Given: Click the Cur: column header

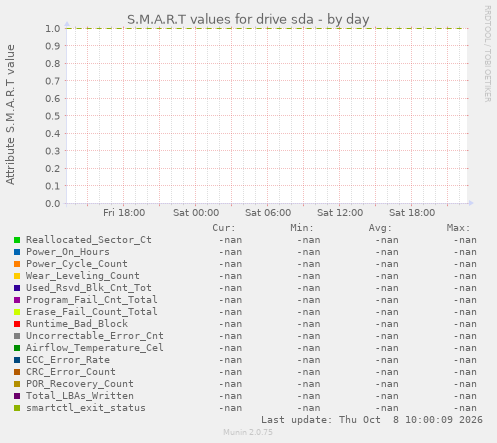Looking at the screenshot, I should (x=224, y=228).
